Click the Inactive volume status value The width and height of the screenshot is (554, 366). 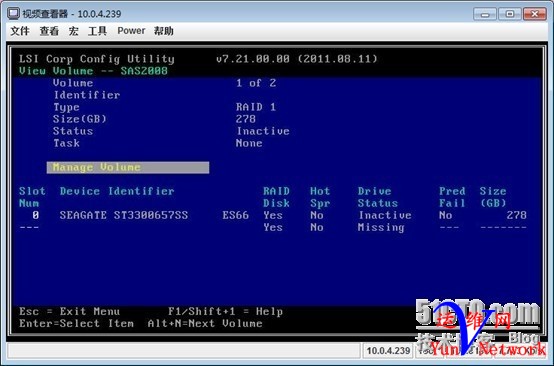point(263,131)
